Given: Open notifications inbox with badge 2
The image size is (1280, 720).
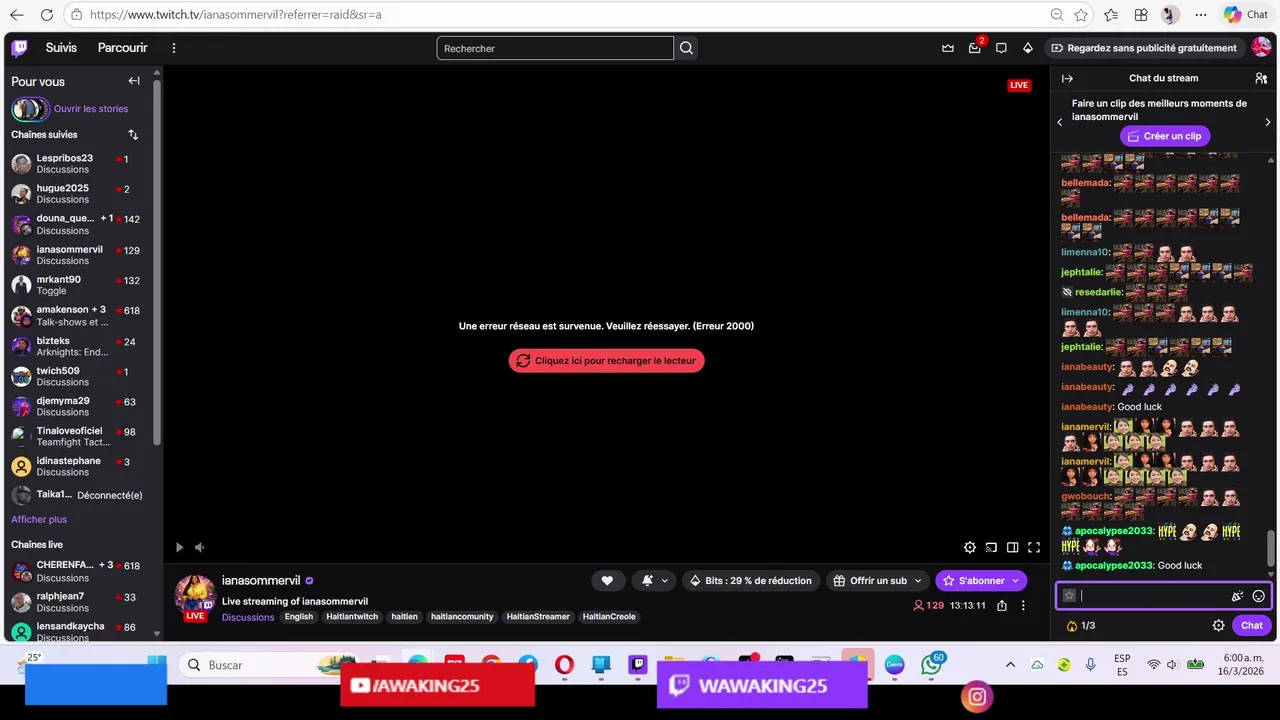Looking at the screenshot, I should point(975,48).
